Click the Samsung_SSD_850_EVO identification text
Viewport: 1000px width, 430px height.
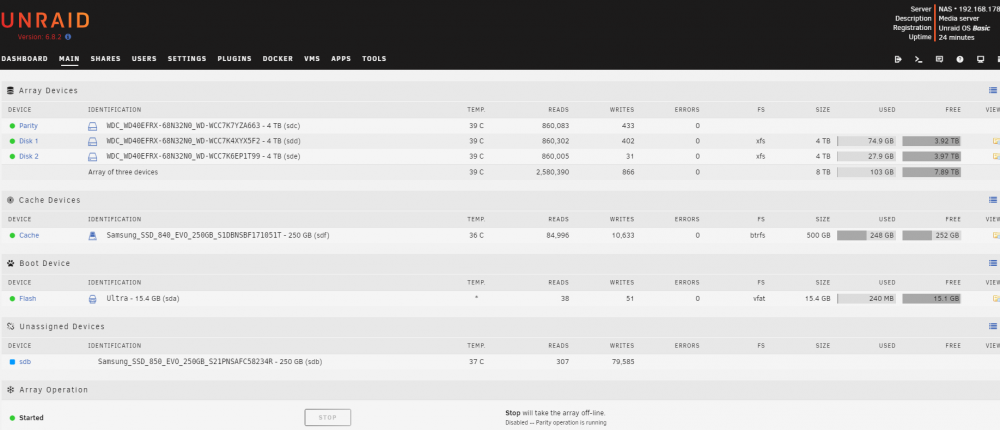(x=210, y=362)
